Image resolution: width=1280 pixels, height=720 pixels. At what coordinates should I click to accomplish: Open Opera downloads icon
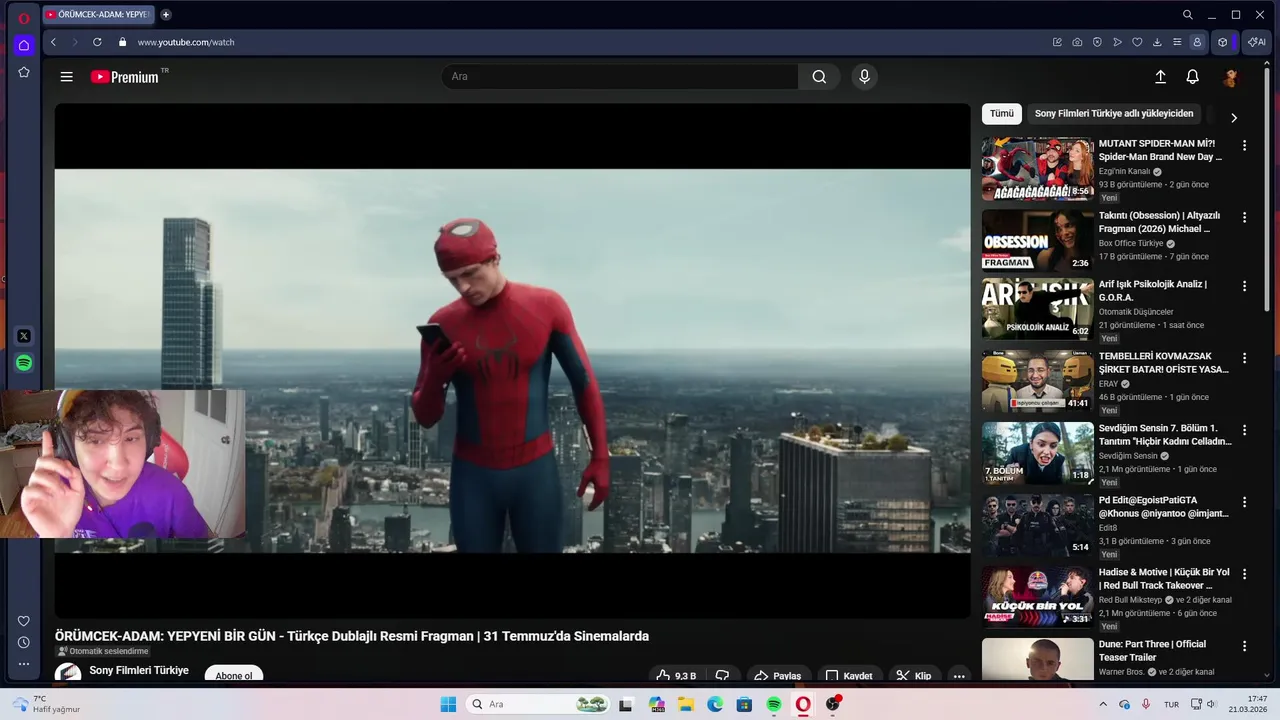(x=1157, y=42)
